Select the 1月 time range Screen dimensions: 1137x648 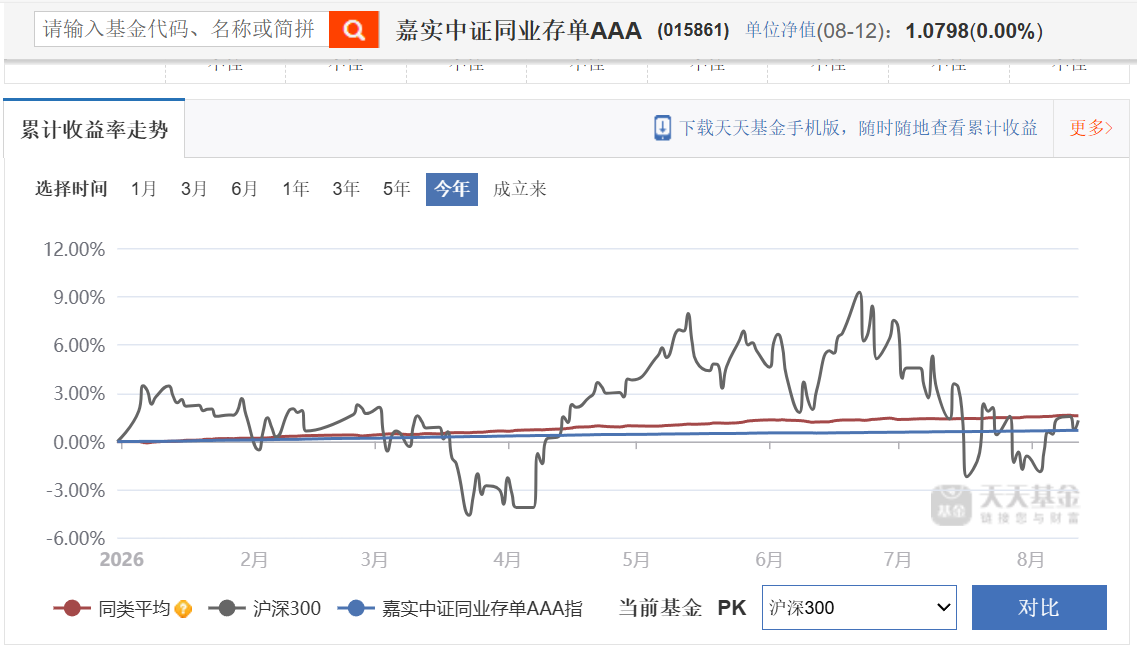[144, 189]
